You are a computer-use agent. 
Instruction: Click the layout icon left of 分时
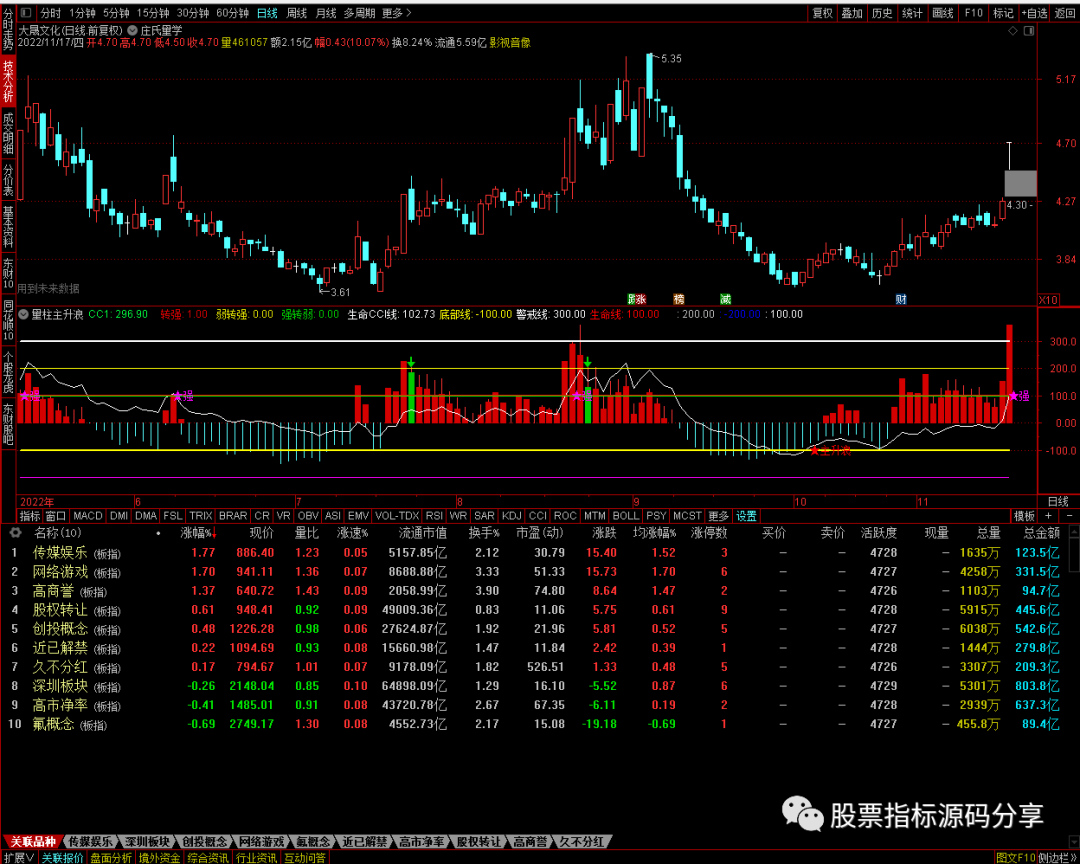tap(26, 12)
